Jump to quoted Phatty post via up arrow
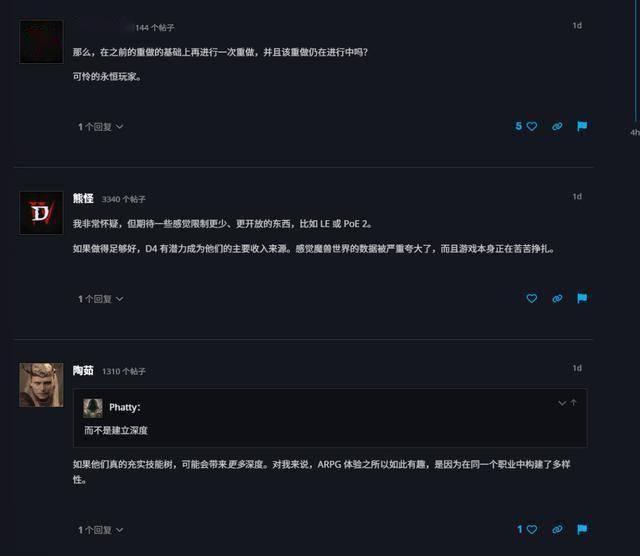This screenshot has height=556, width=640. click(573, 403)
